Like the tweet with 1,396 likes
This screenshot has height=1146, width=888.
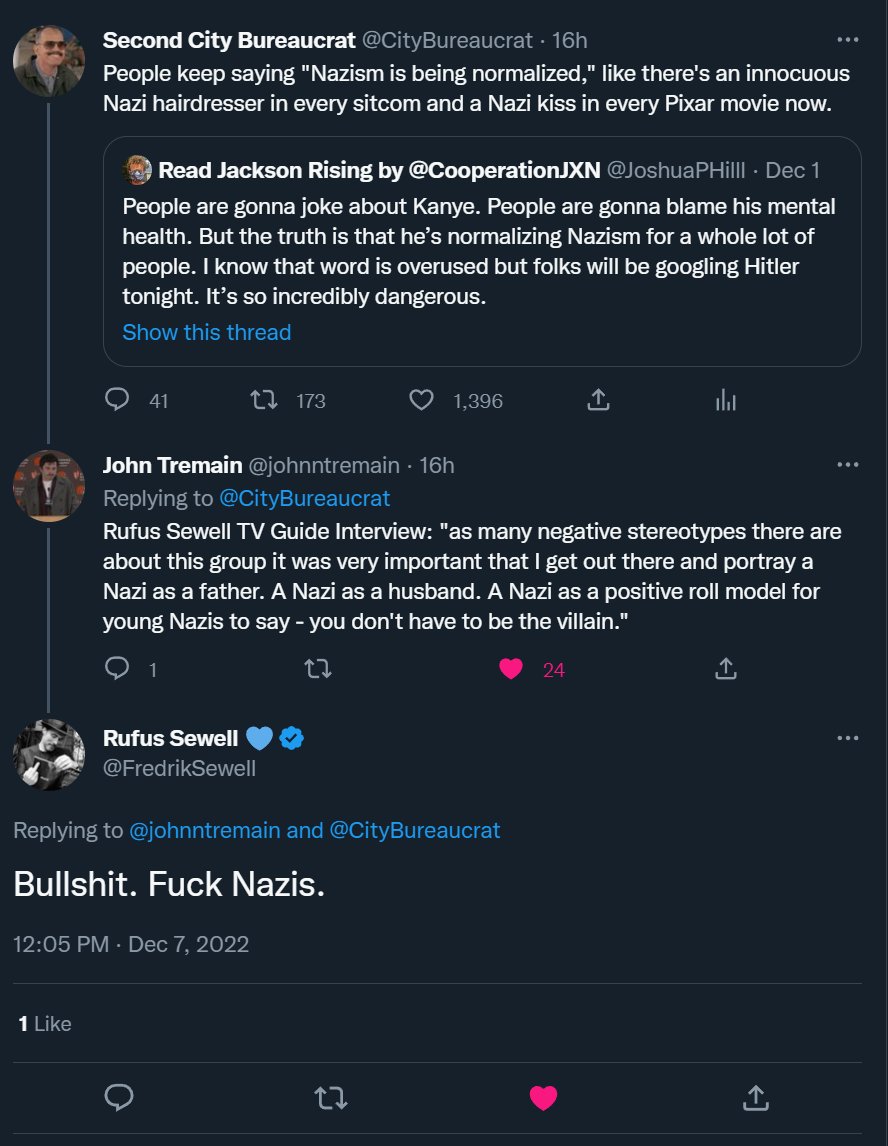[422, 400]
